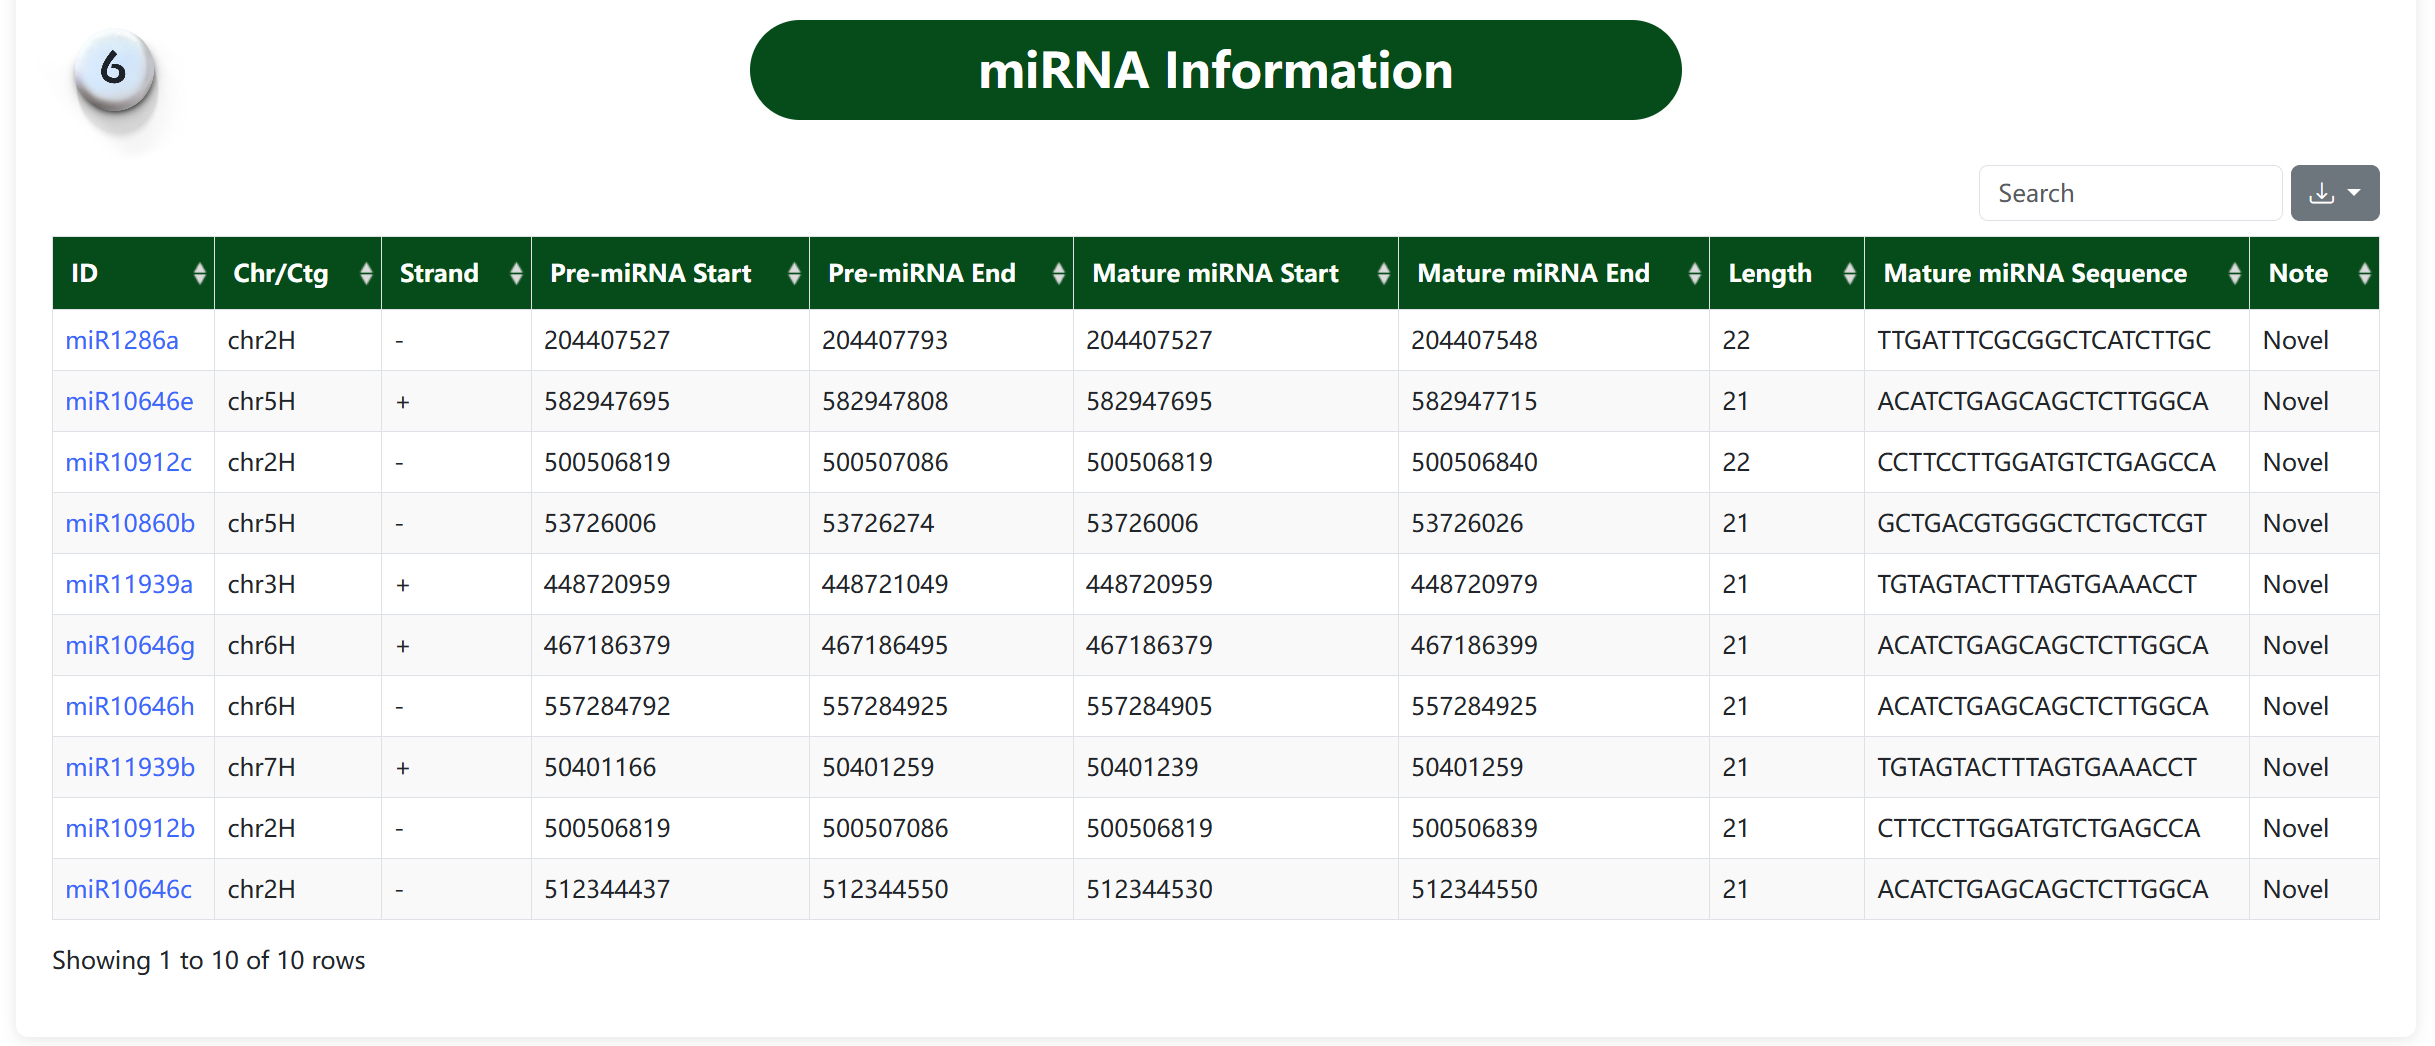Open miR11939a details link

(x=129, y=584)
